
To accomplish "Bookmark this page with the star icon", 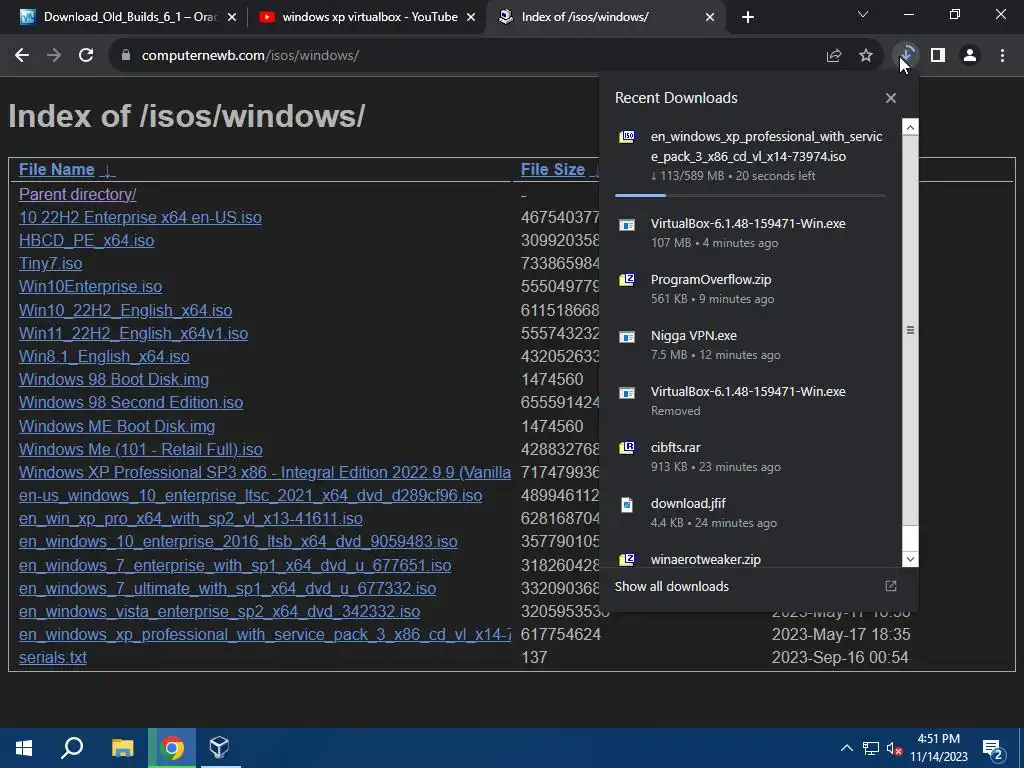I will [x=866, y=56].
